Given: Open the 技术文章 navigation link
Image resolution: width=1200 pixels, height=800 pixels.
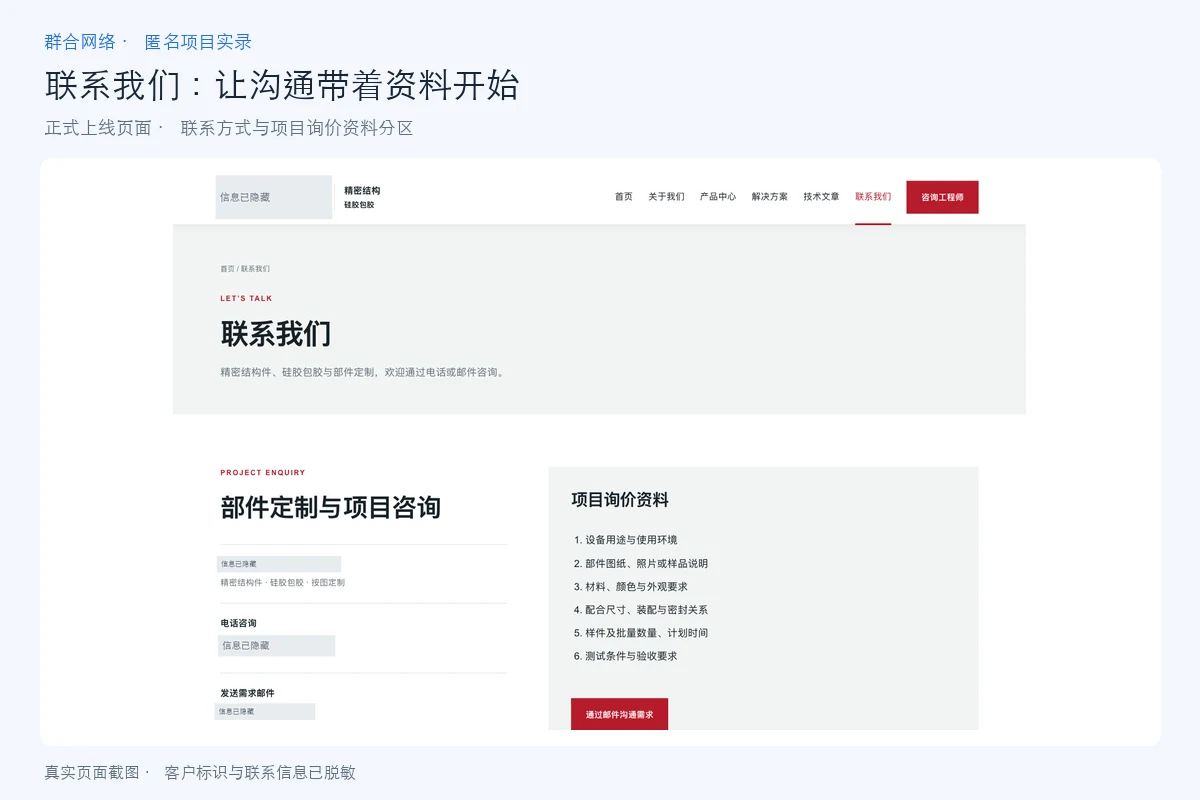Looking at the screenshot, I should click(x=821, y=197).
